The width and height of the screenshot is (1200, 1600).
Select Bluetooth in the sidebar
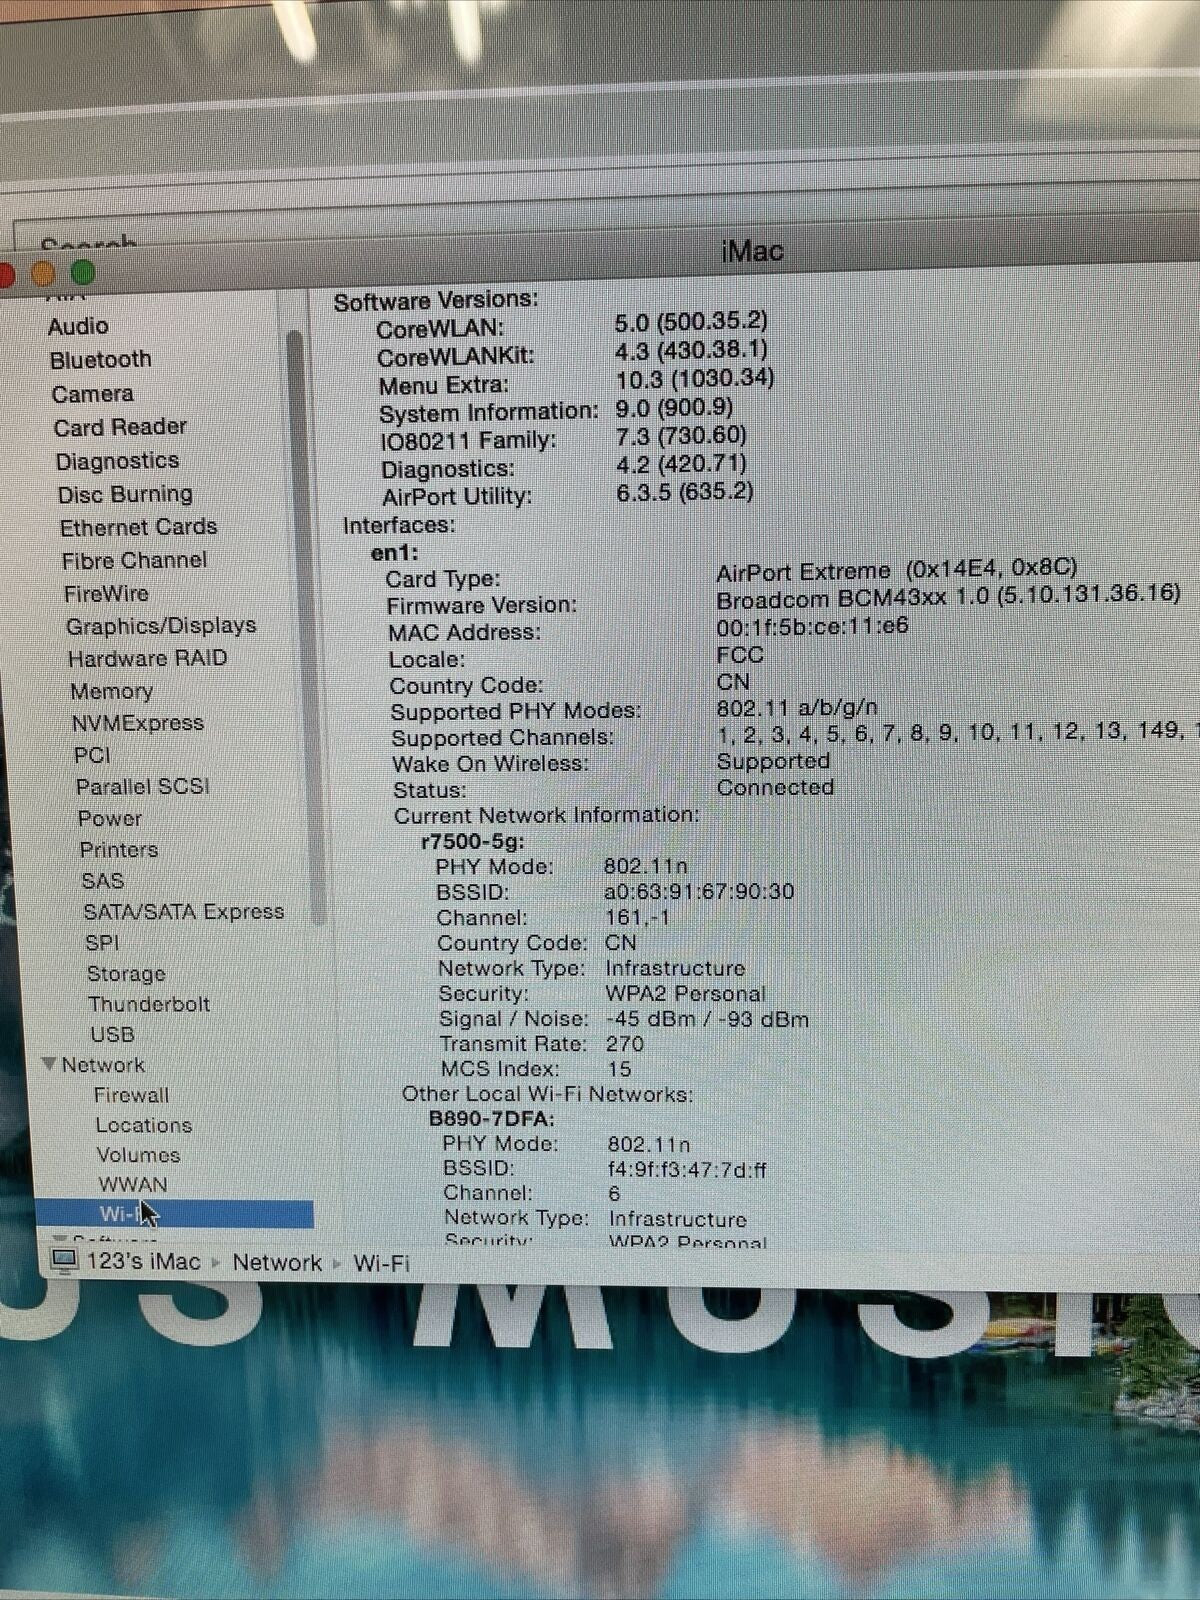tap(100, 360)
